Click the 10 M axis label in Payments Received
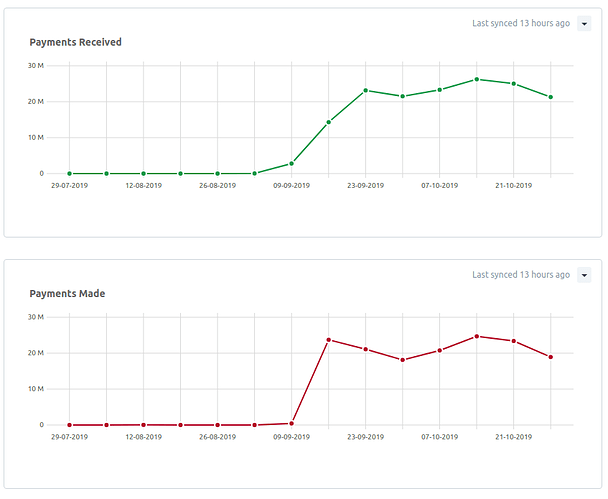 (36, 138)
